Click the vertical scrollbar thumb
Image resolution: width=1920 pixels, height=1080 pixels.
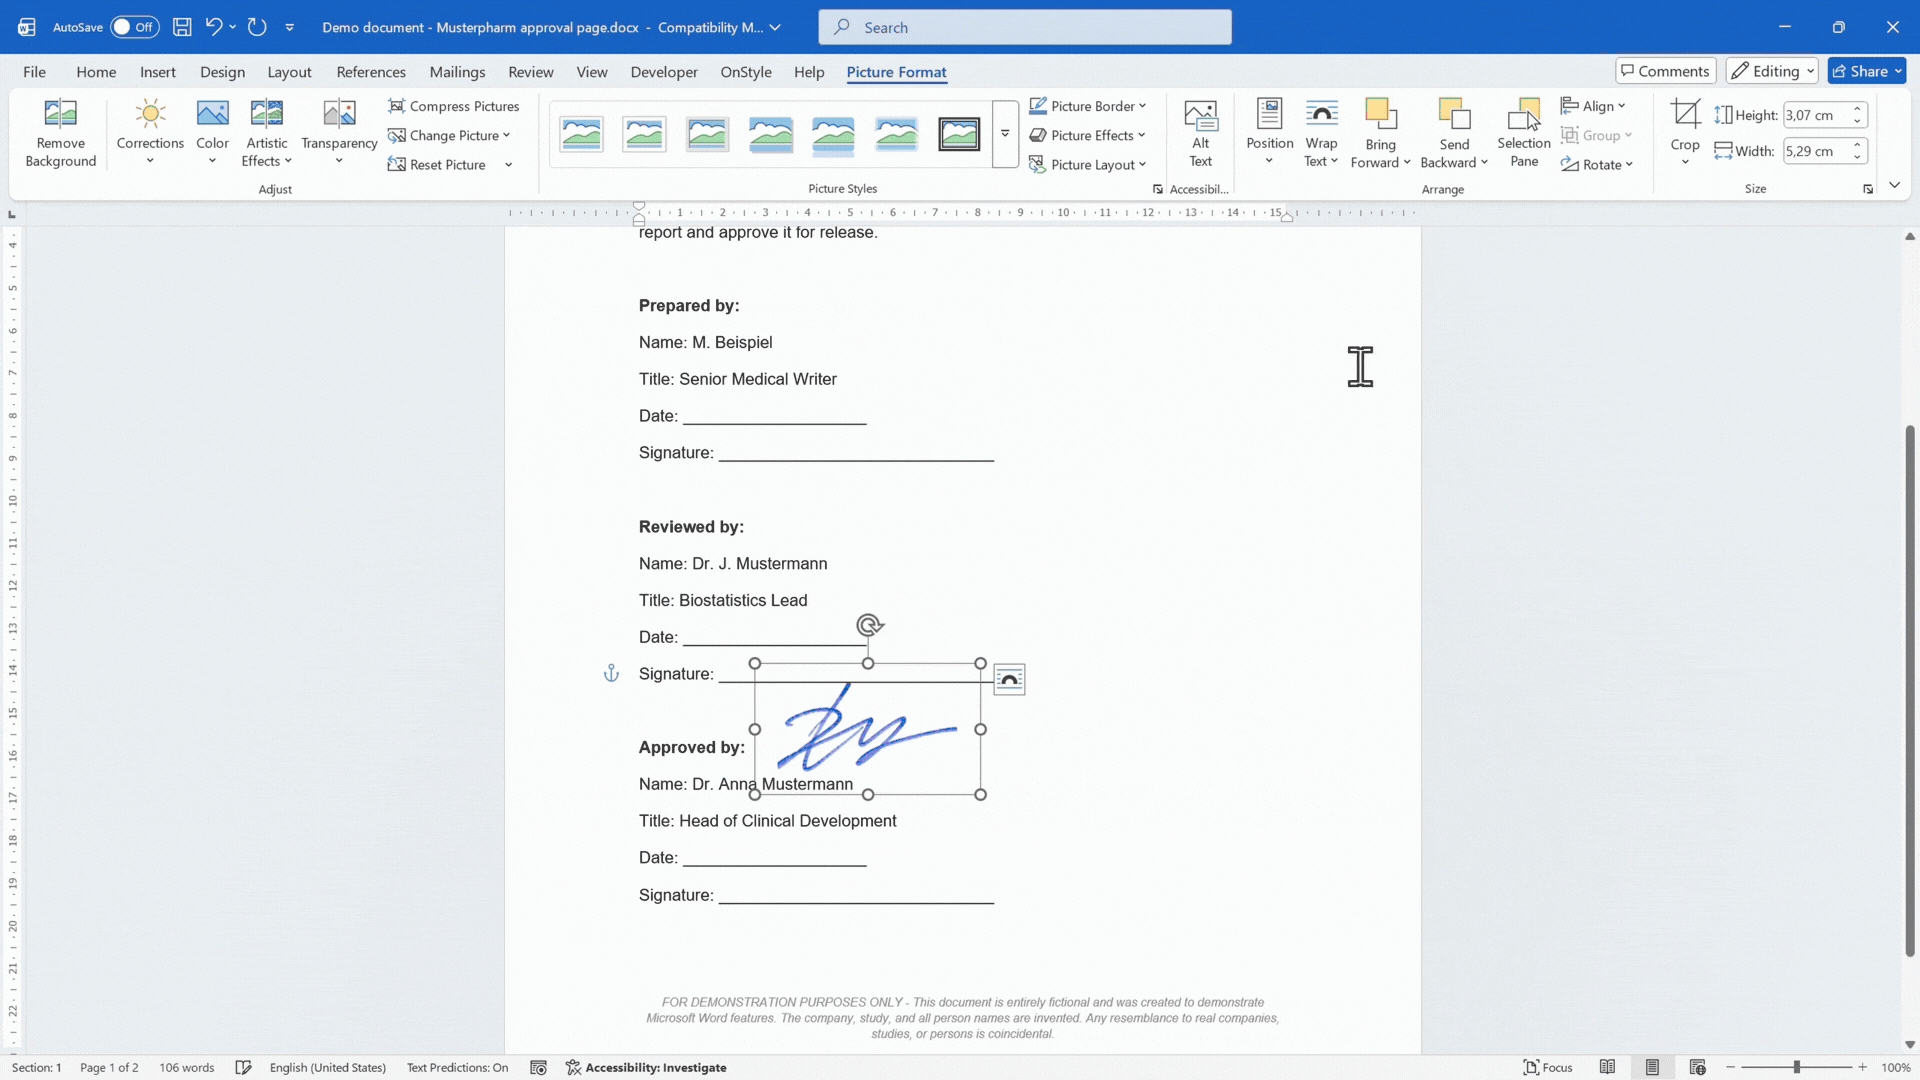coord(1910,690)
